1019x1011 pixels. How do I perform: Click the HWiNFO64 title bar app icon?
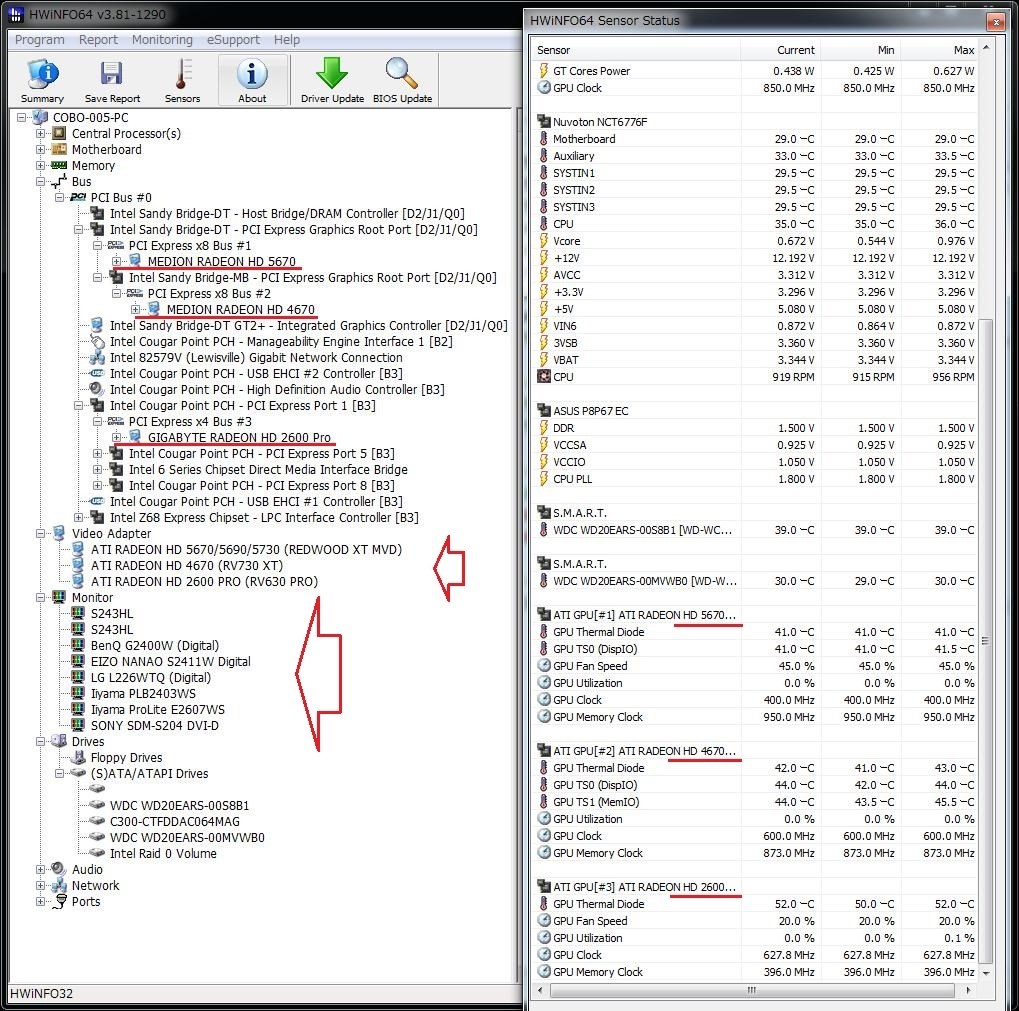click(x=16, y=14)
